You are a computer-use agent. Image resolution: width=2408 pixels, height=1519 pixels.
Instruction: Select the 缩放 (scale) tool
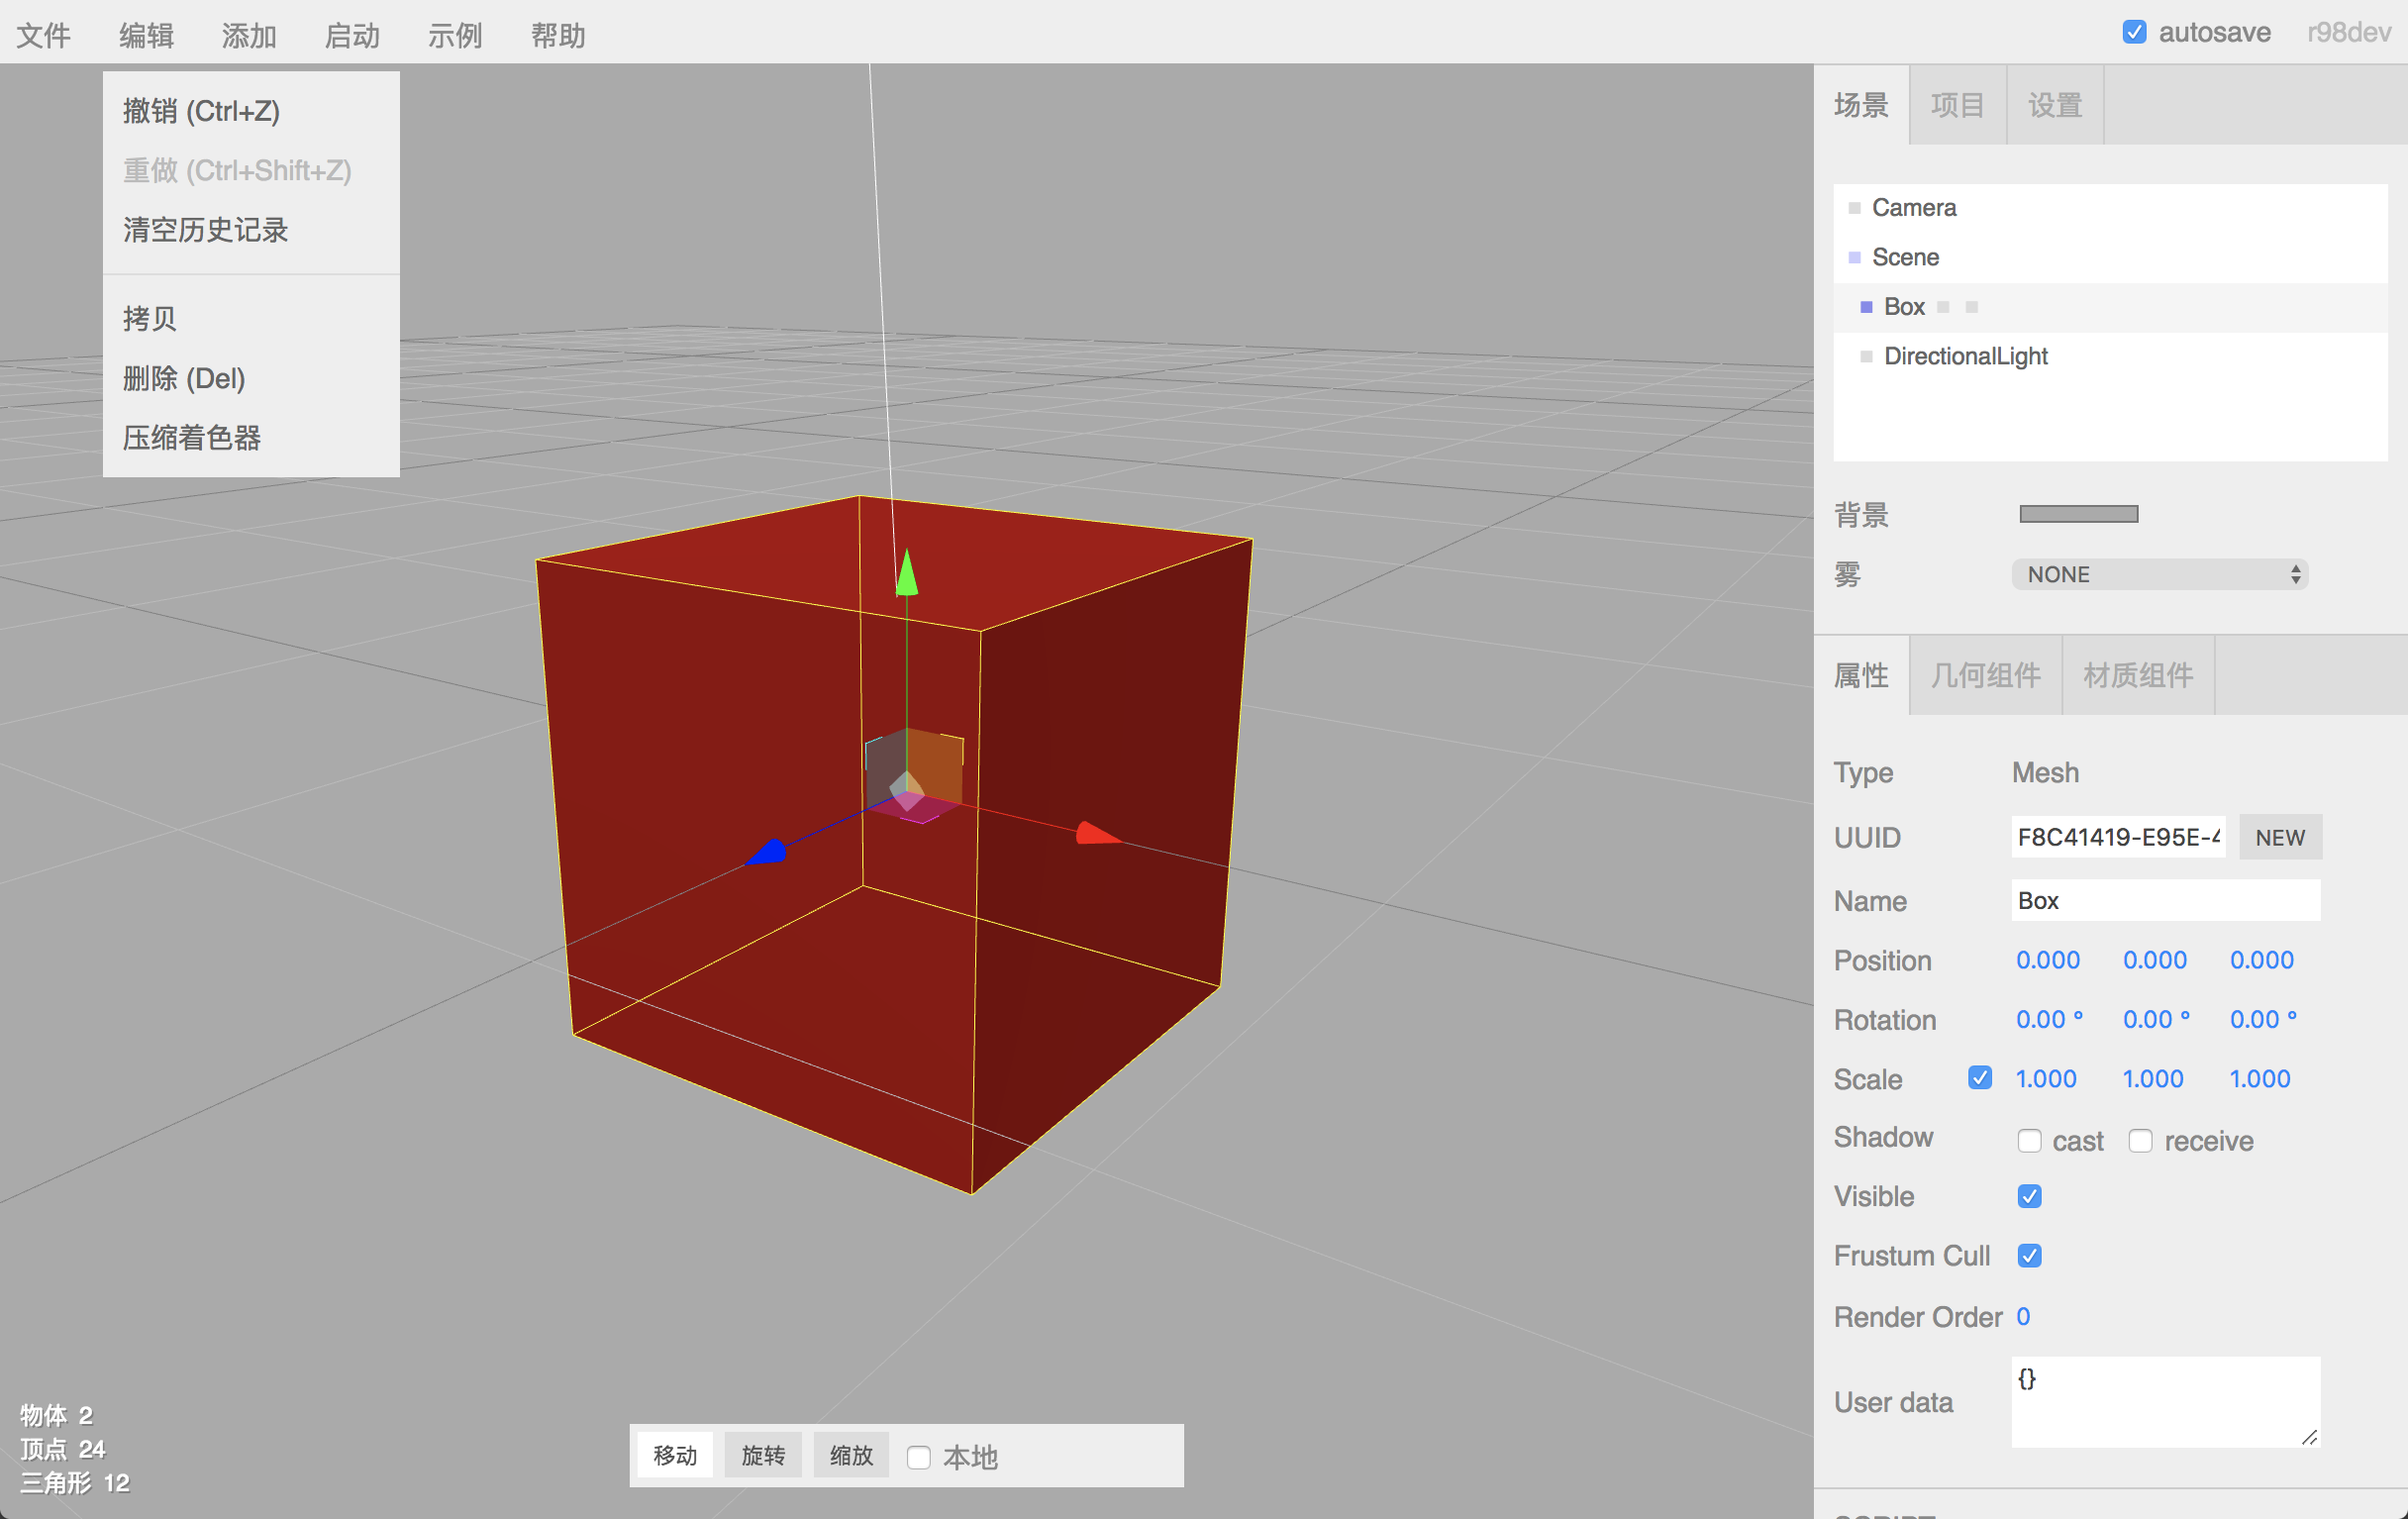click(850, 1456)
